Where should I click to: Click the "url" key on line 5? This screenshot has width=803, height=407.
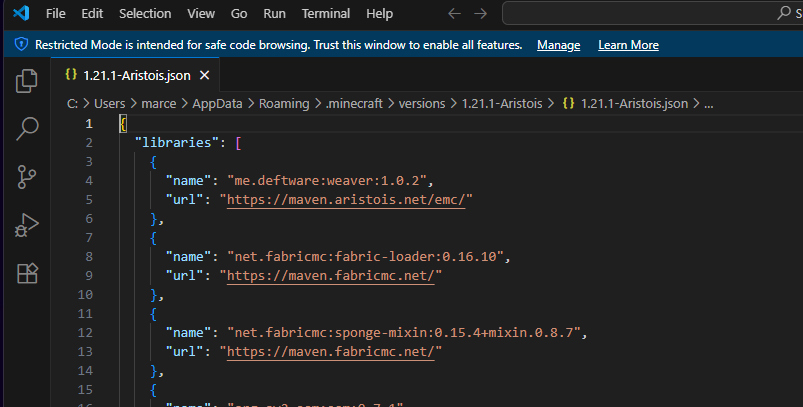184,200
